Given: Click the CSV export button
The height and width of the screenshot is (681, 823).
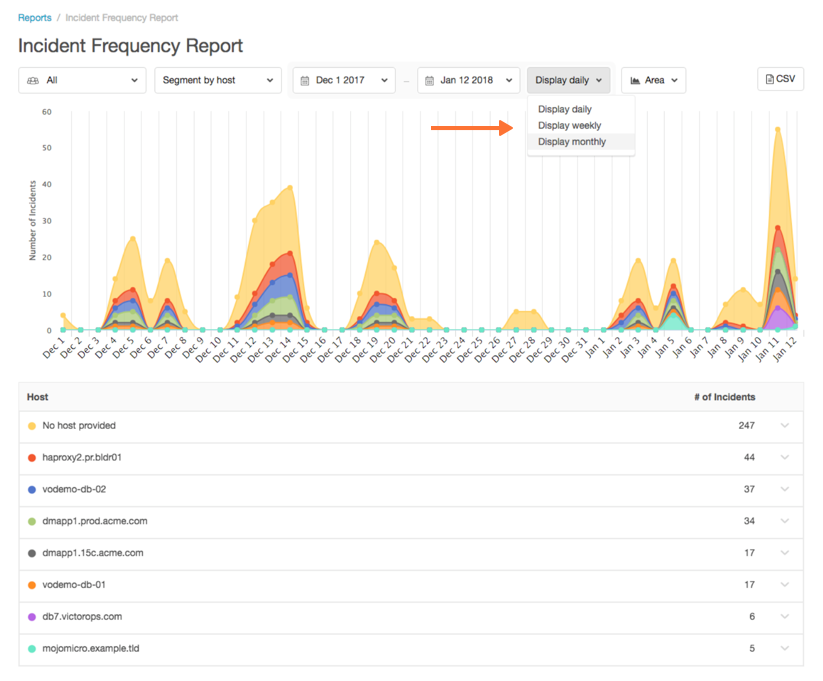Looking at the screenshot, I should [x=780, y=78].
